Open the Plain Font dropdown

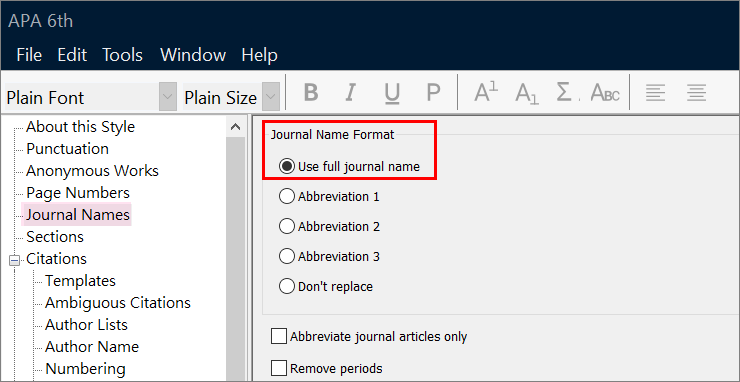click(168, 97)
